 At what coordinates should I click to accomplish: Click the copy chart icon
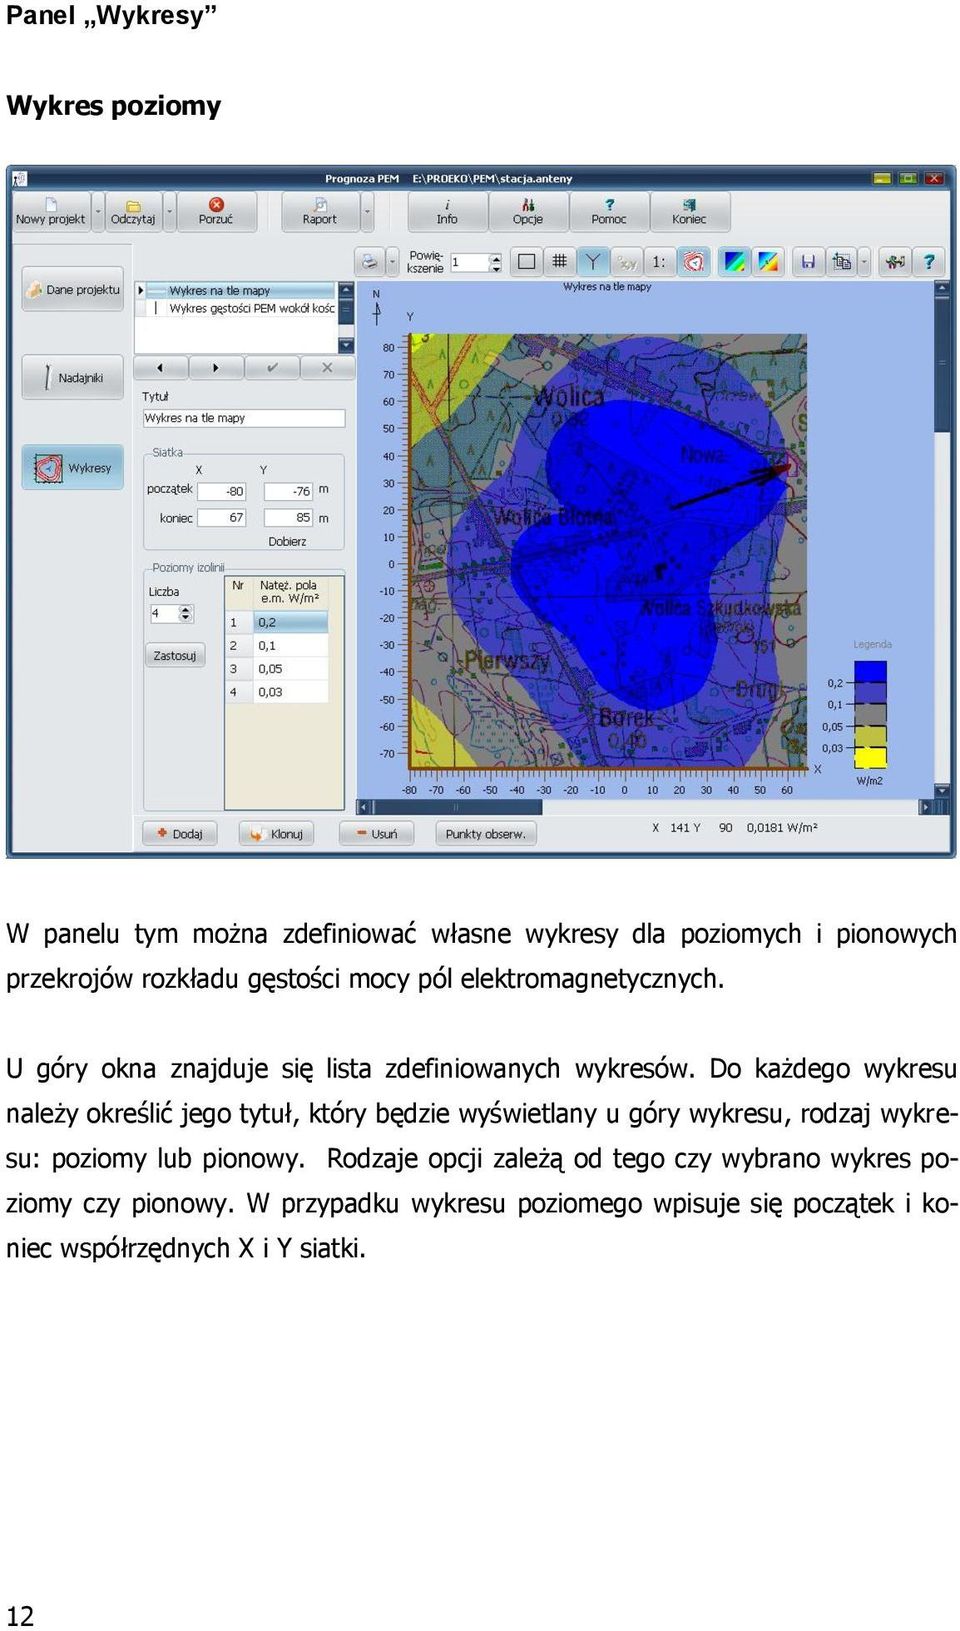[x=842, y=262]
